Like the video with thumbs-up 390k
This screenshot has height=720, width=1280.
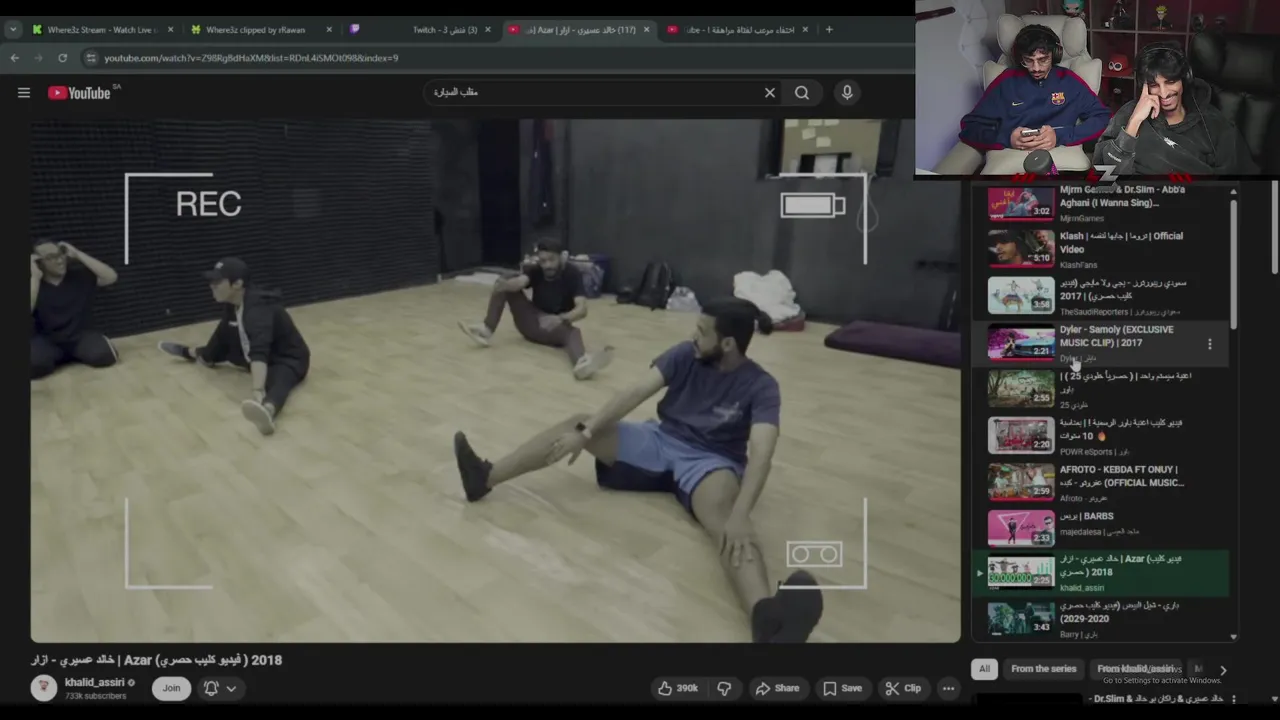[x=677, y=688]
